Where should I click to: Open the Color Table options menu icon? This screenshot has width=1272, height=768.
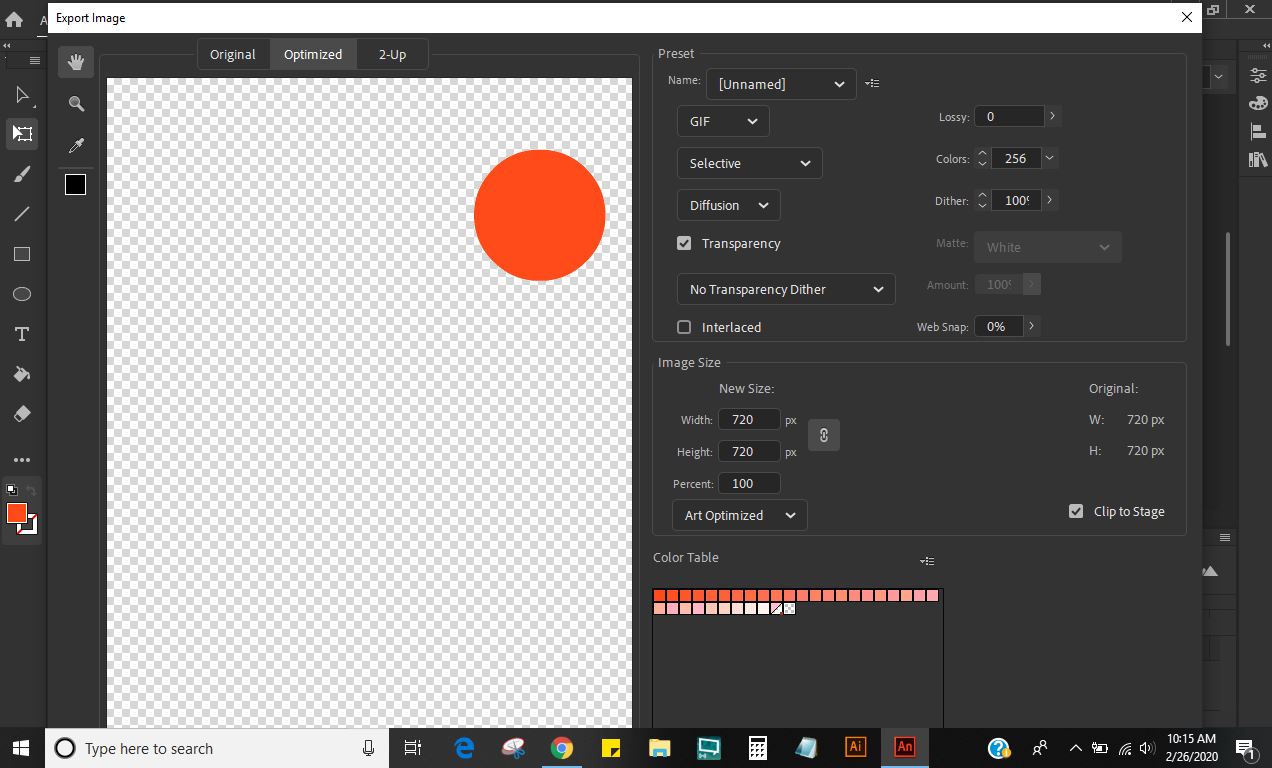[927, 561]
